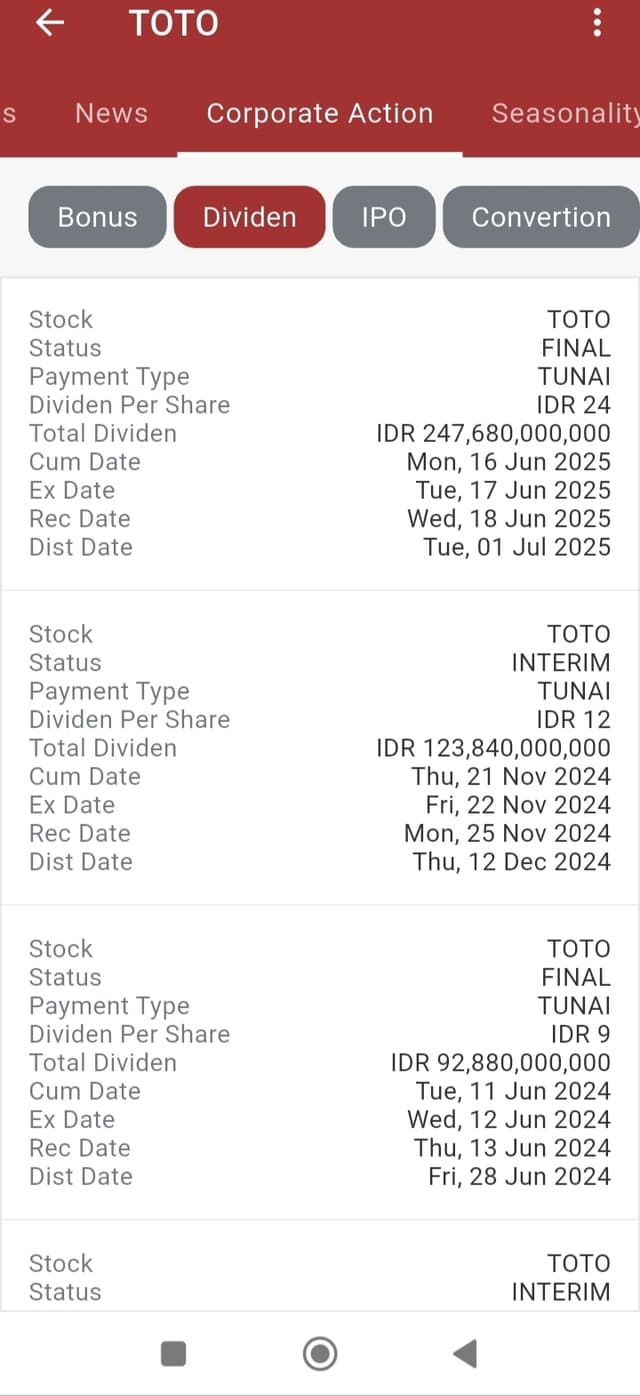Tap the Dividen Per Share IDR 9 row

[x=320, y=1034]
